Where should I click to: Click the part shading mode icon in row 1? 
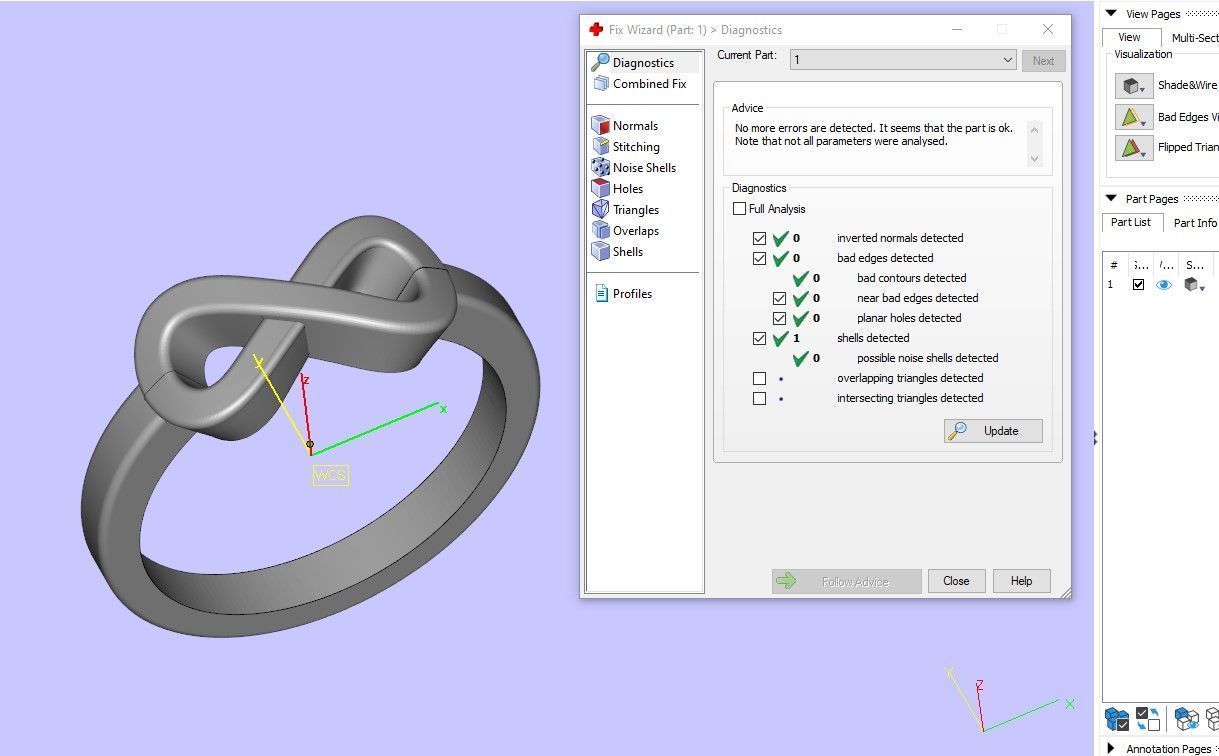tap(1193, 285)
